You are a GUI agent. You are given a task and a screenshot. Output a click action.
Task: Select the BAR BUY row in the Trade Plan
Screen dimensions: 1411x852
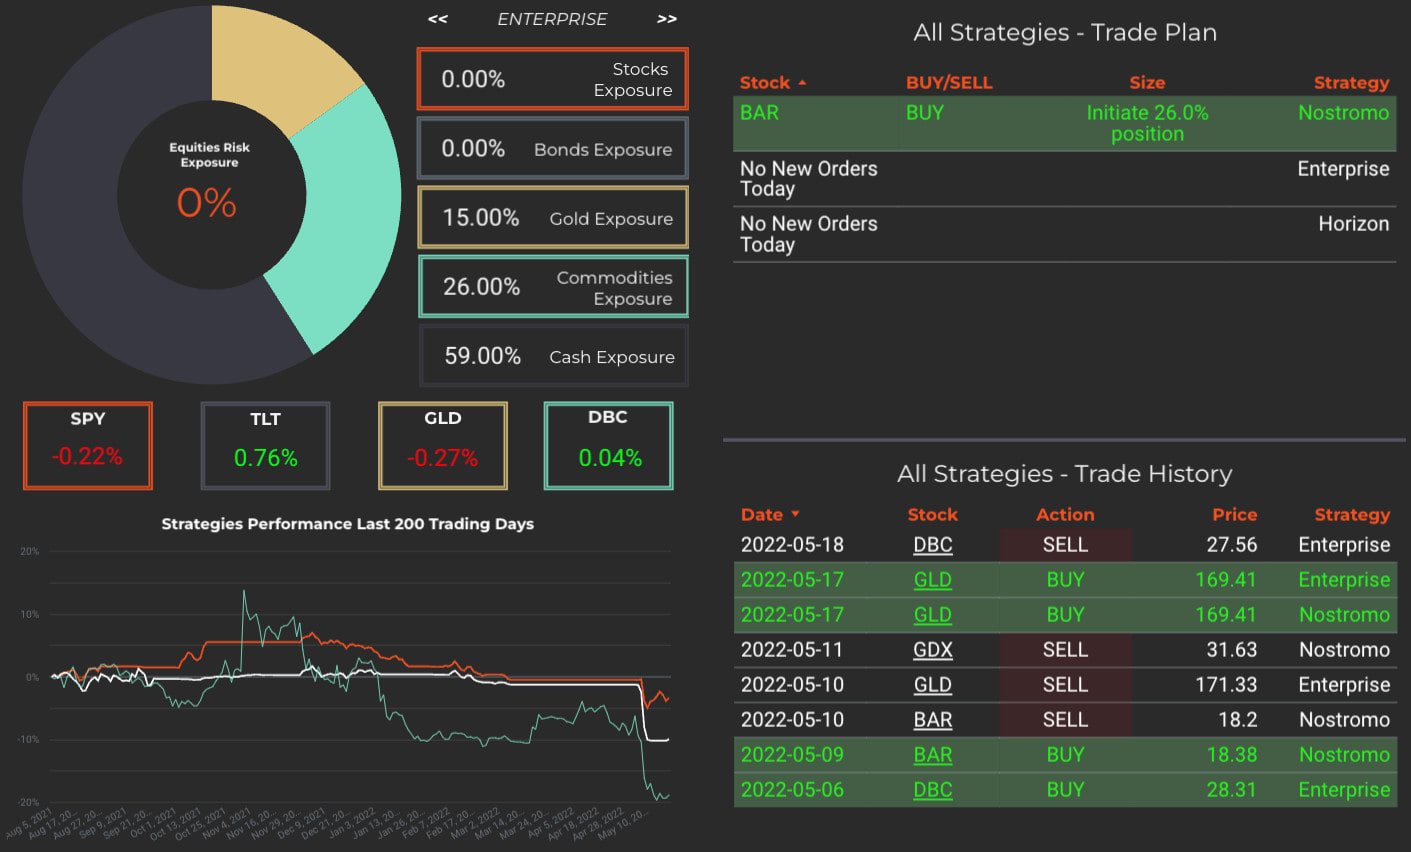1064,122
